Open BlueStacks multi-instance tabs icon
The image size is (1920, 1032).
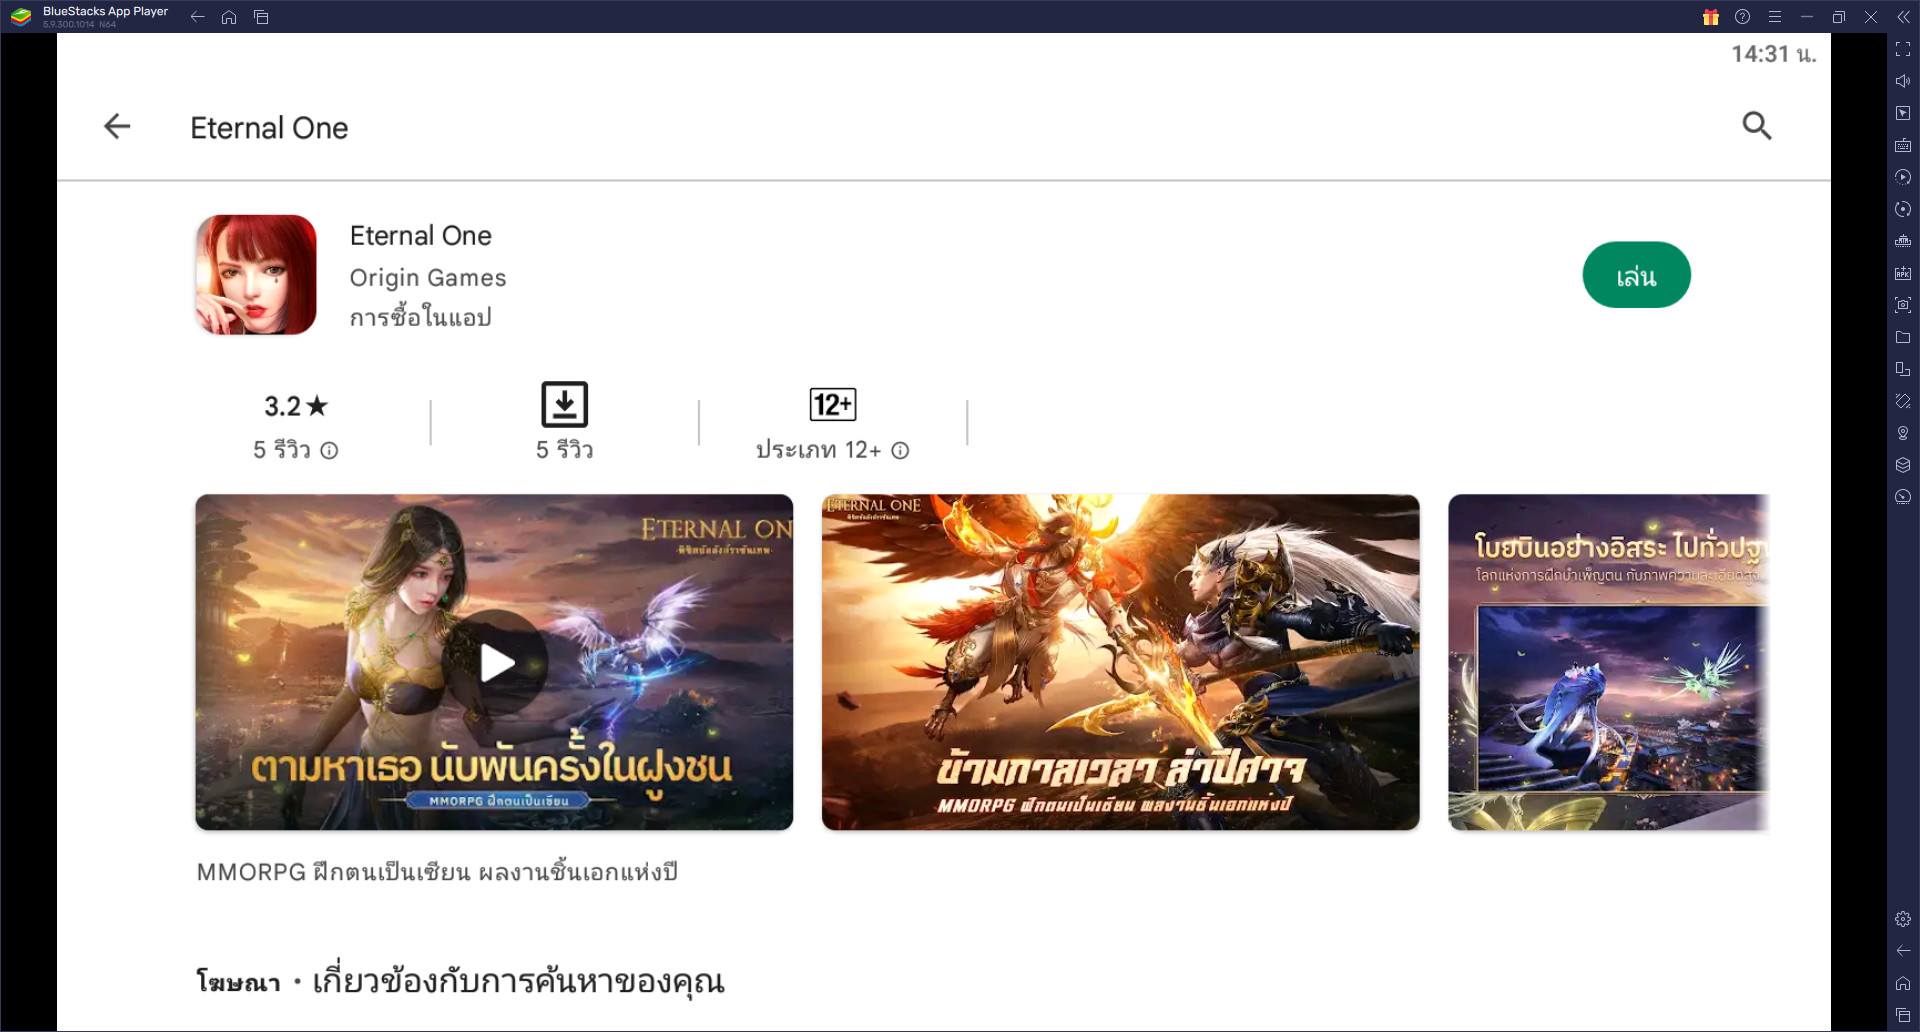click(x=261, y=17)
